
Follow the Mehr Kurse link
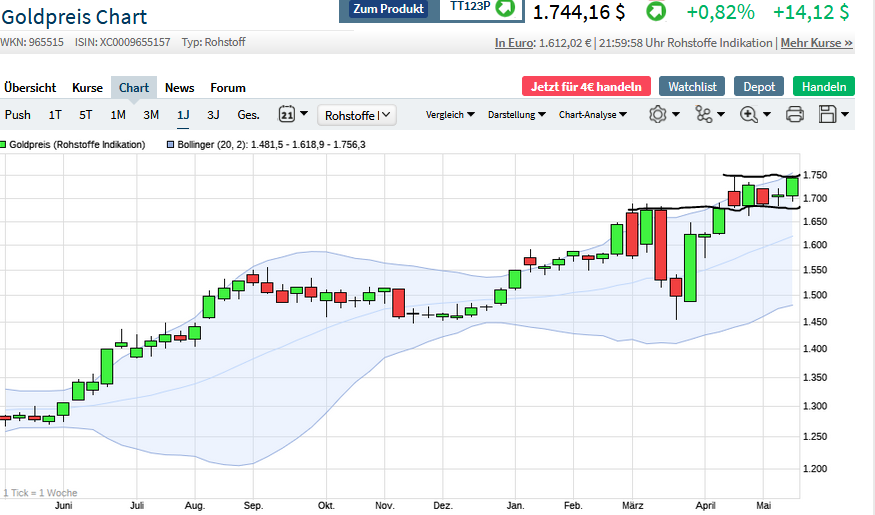coord(816,43)
